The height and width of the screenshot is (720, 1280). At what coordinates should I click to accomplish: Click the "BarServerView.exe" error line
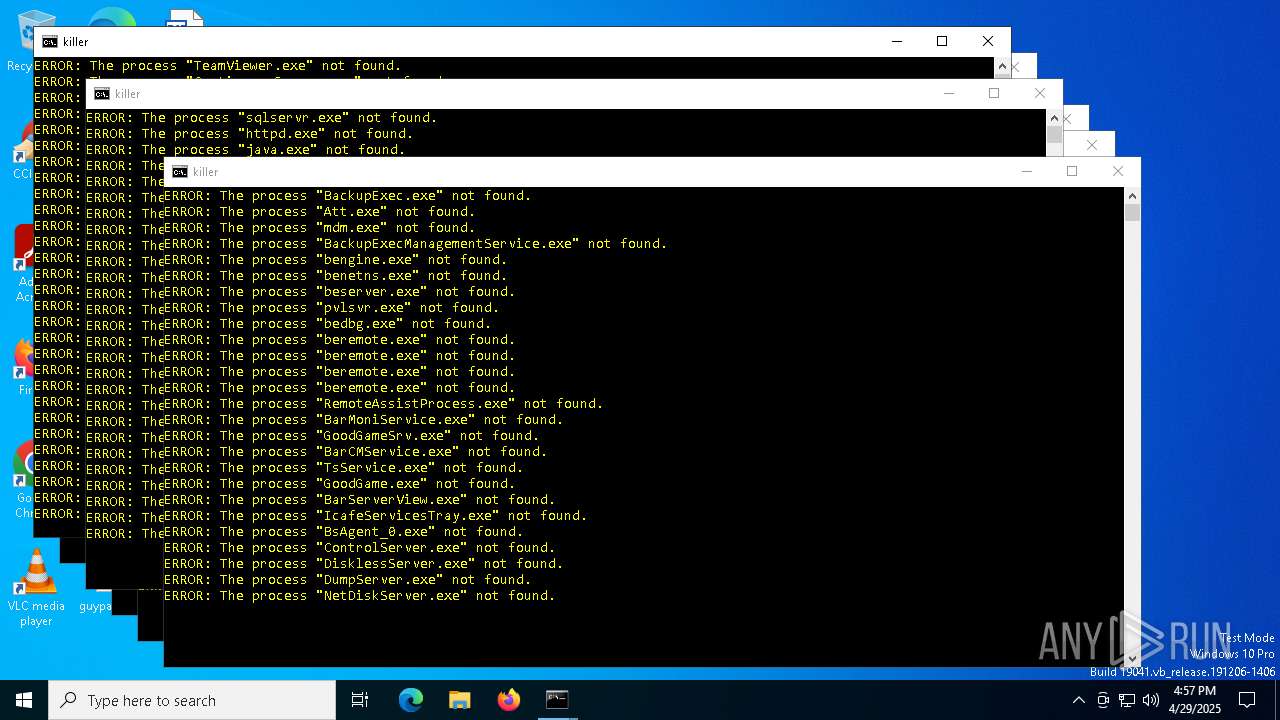359,500
